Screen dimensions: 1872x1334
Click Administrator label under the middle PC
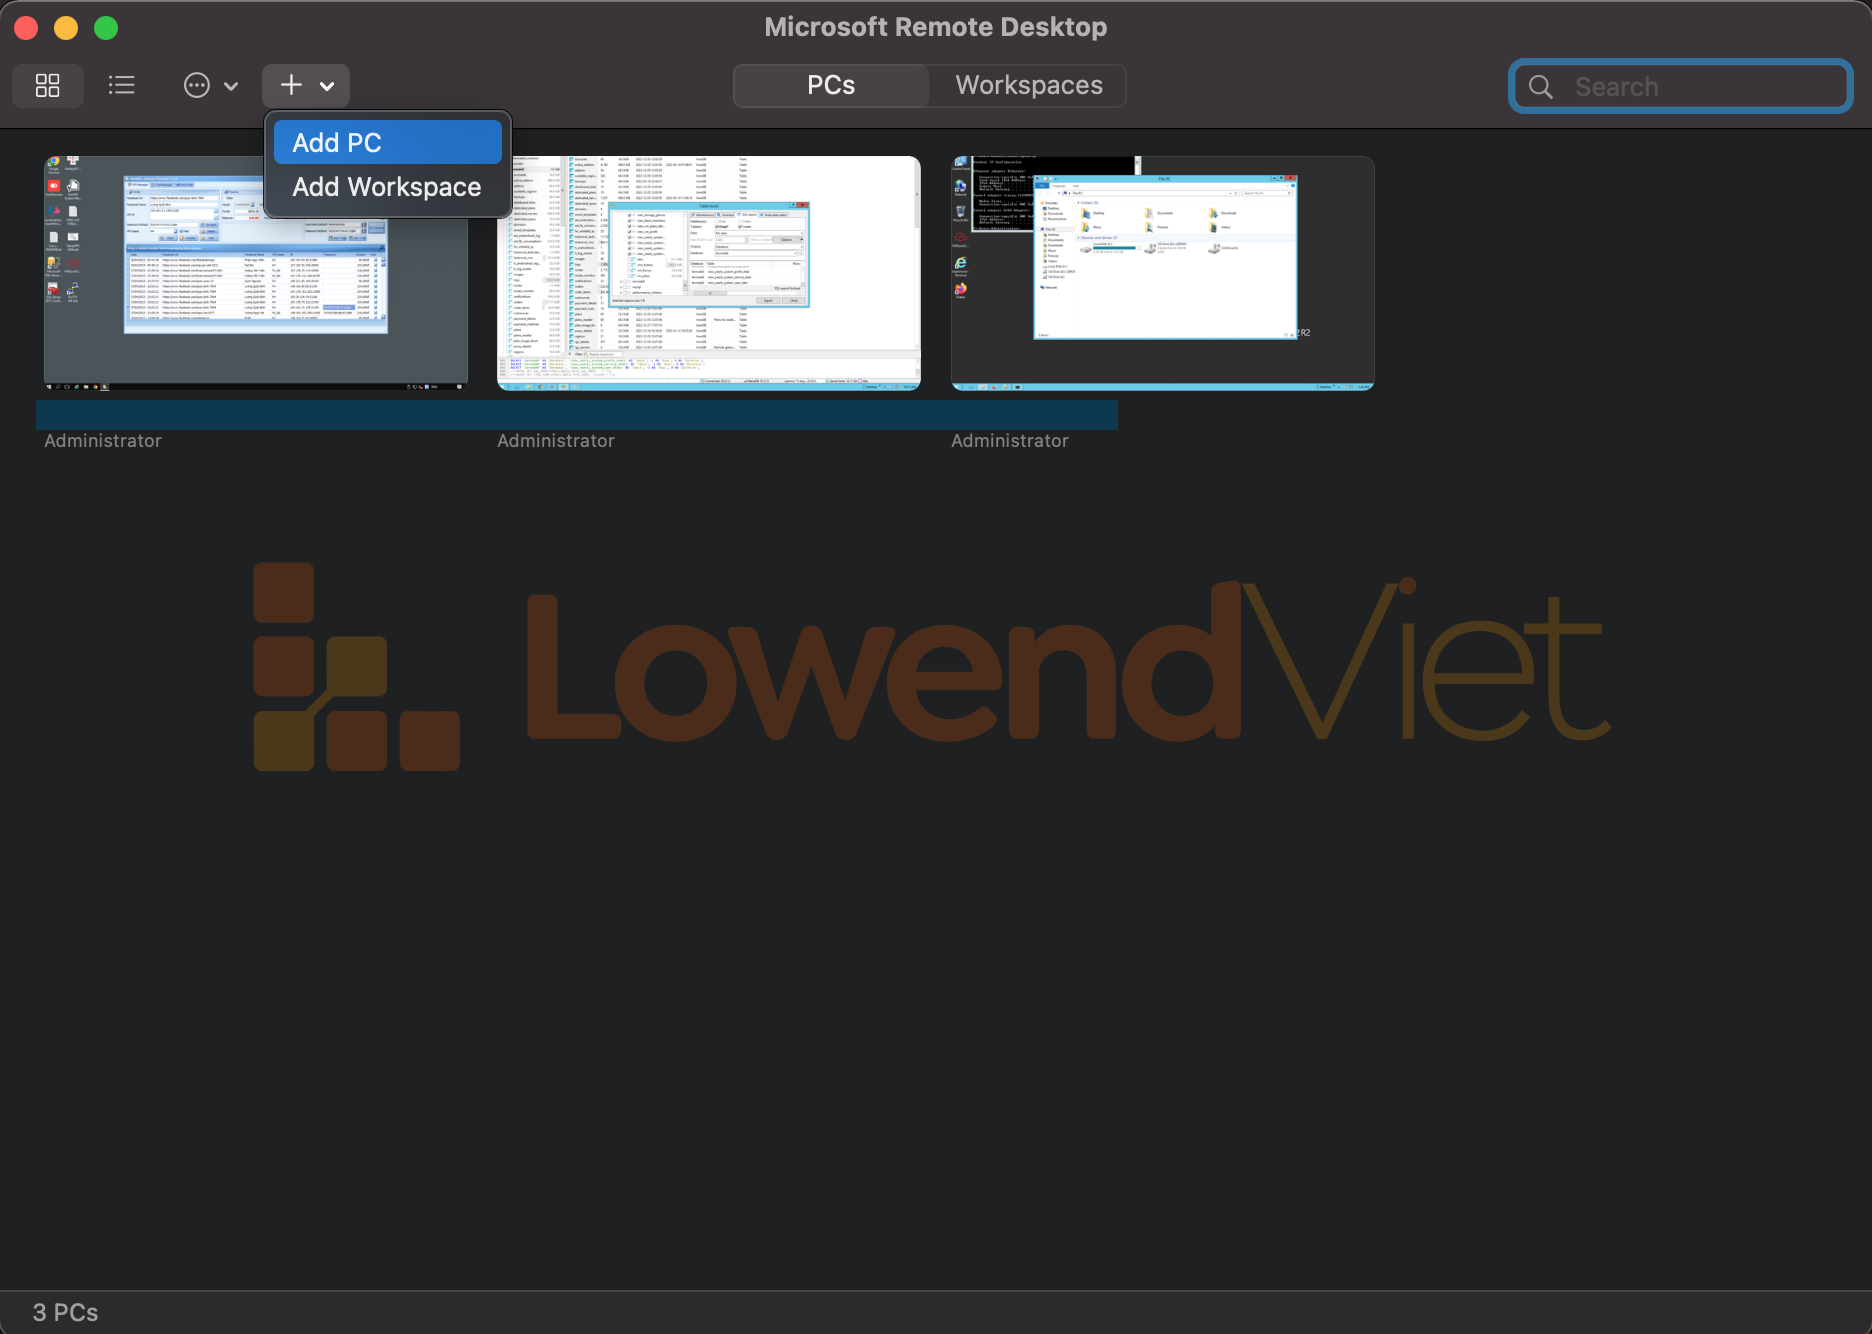556,441
